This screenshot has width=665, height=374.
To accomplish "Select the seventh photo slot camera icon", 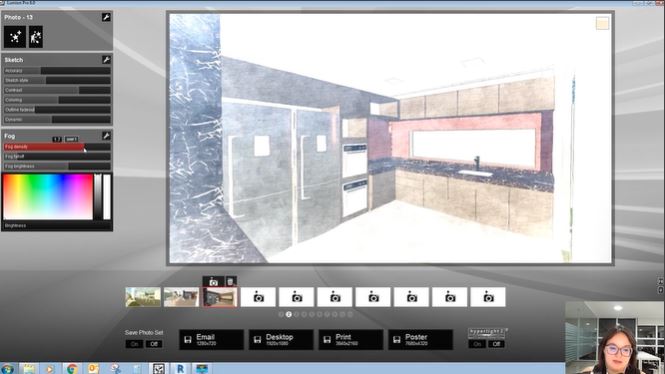I will tap(373, 297).
